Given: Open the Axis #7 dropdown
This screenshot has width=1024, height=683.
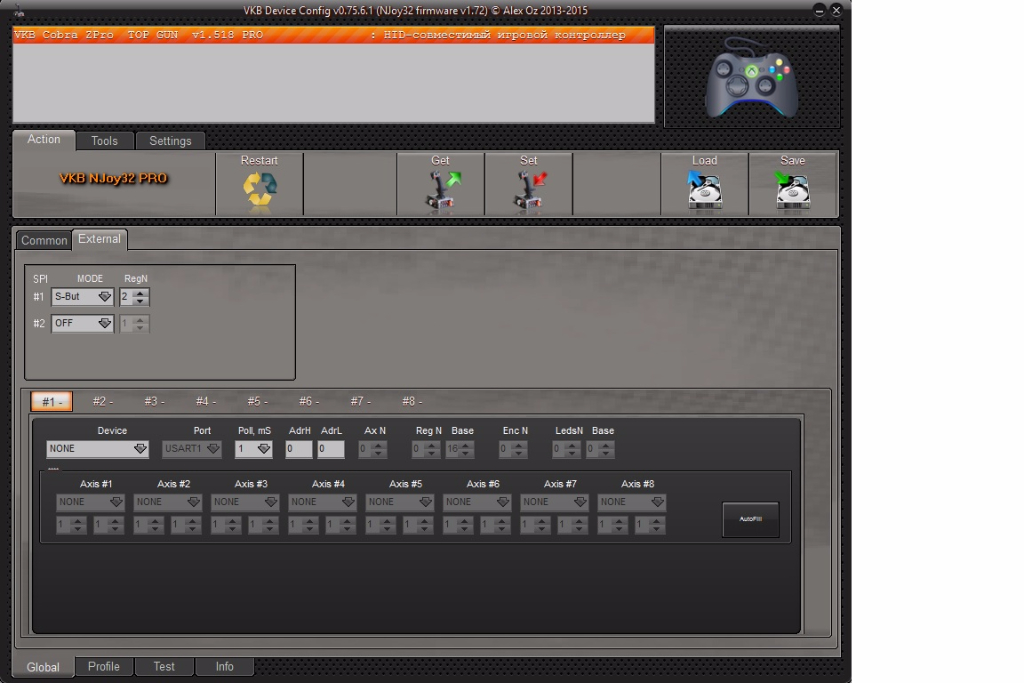Looking at the screenshot, I should (554, 501).
